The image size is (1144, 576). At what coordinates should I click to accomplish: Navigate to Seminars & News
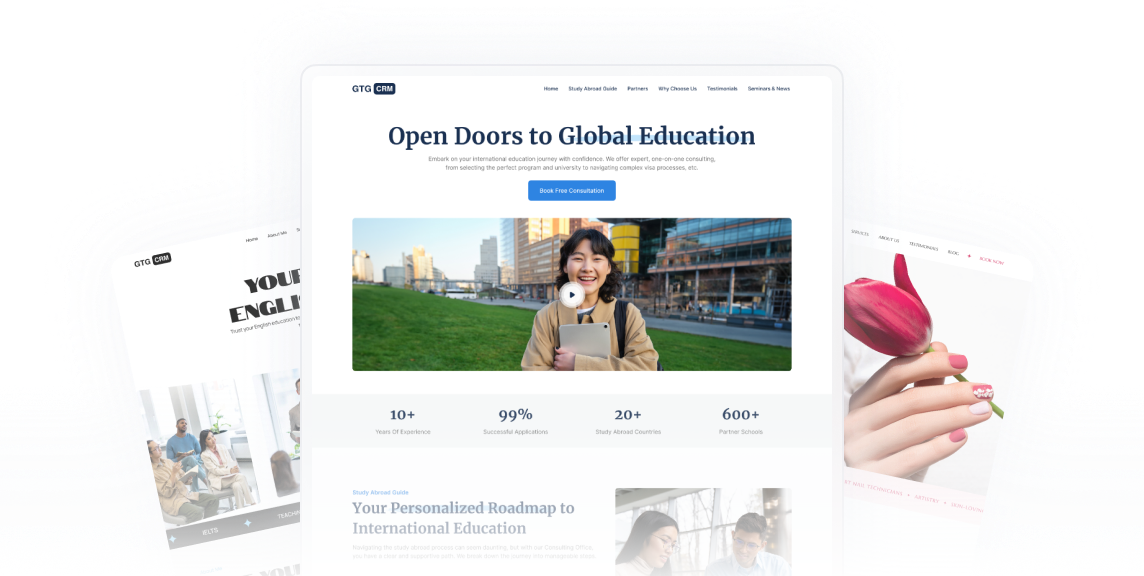click(768, 88)
